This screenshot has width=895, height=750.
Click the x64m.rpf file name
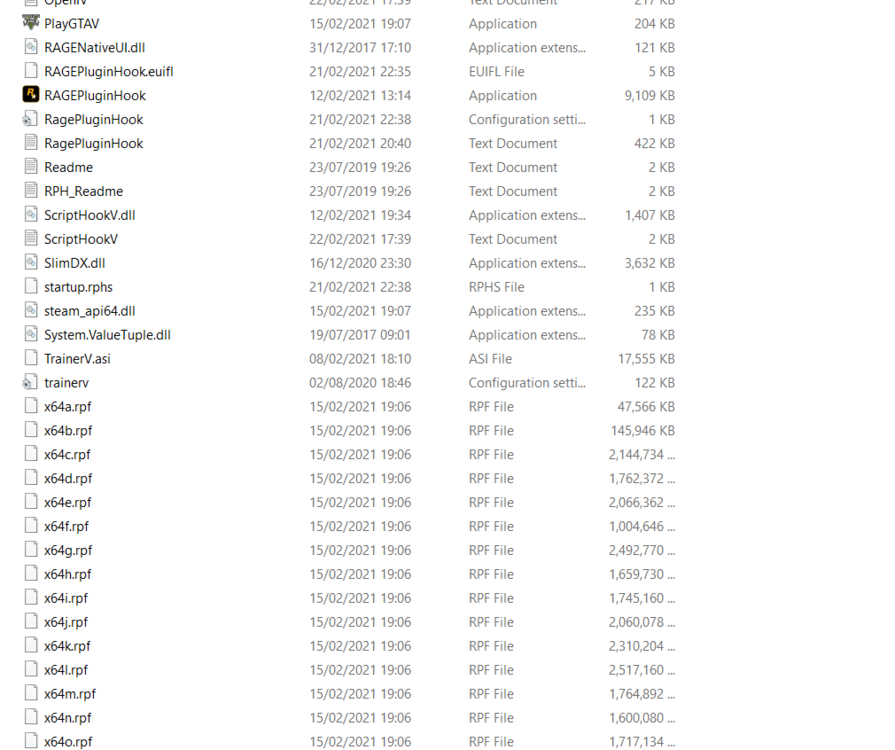(x=70, y=694)
